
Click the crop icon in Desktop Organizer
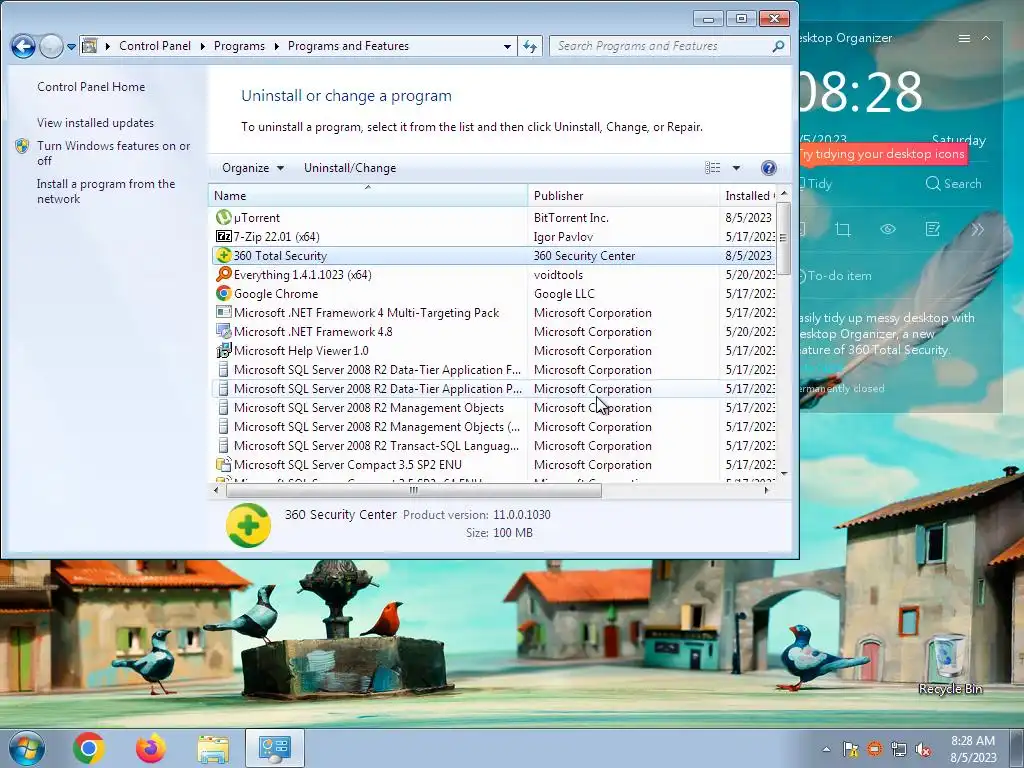pyautogui.click(x=842, y=229)
